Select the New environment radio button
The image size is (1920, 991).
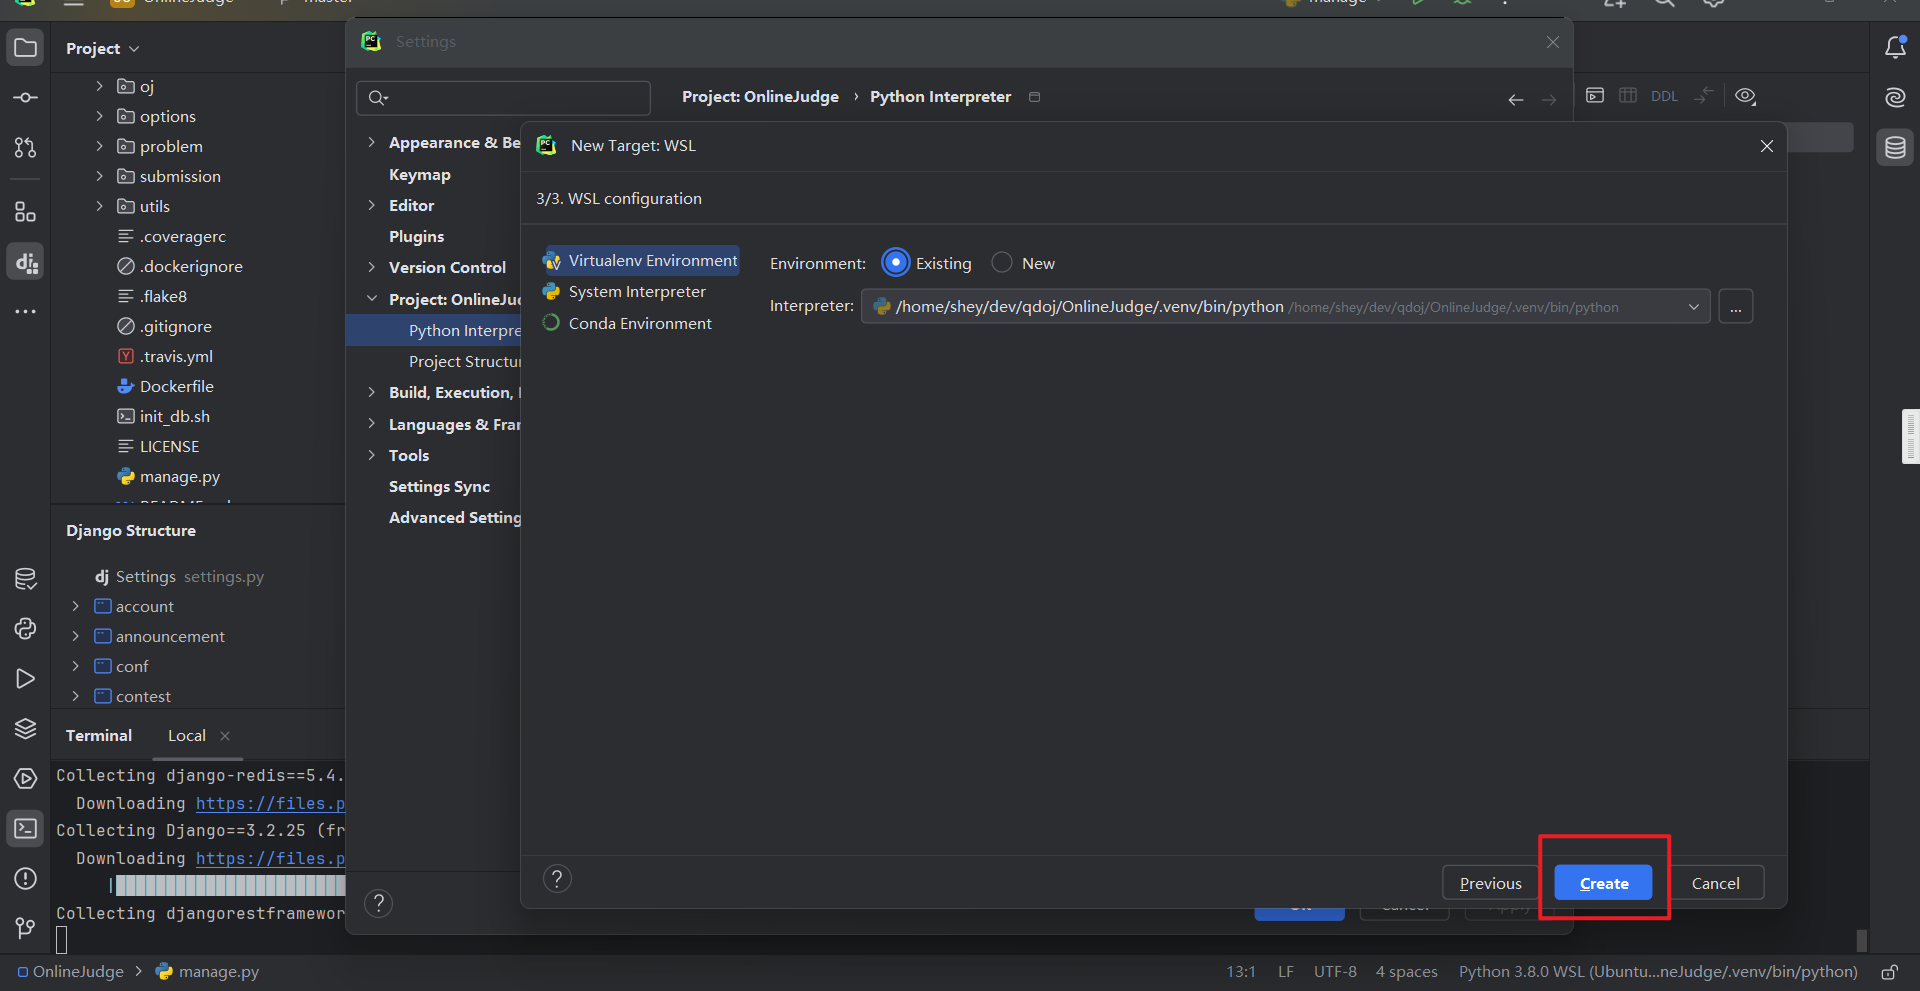click(x=1002, y=263)
